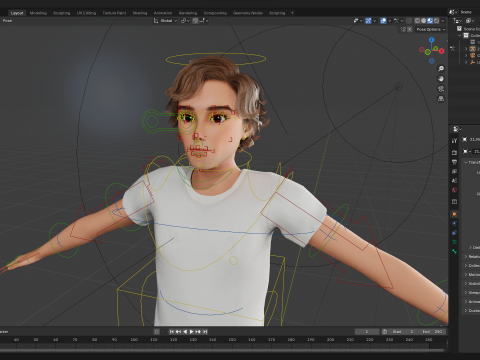The height and width of the screenshot is (360, 480).
Task: Click the End frame field
Action: [432, 332]
